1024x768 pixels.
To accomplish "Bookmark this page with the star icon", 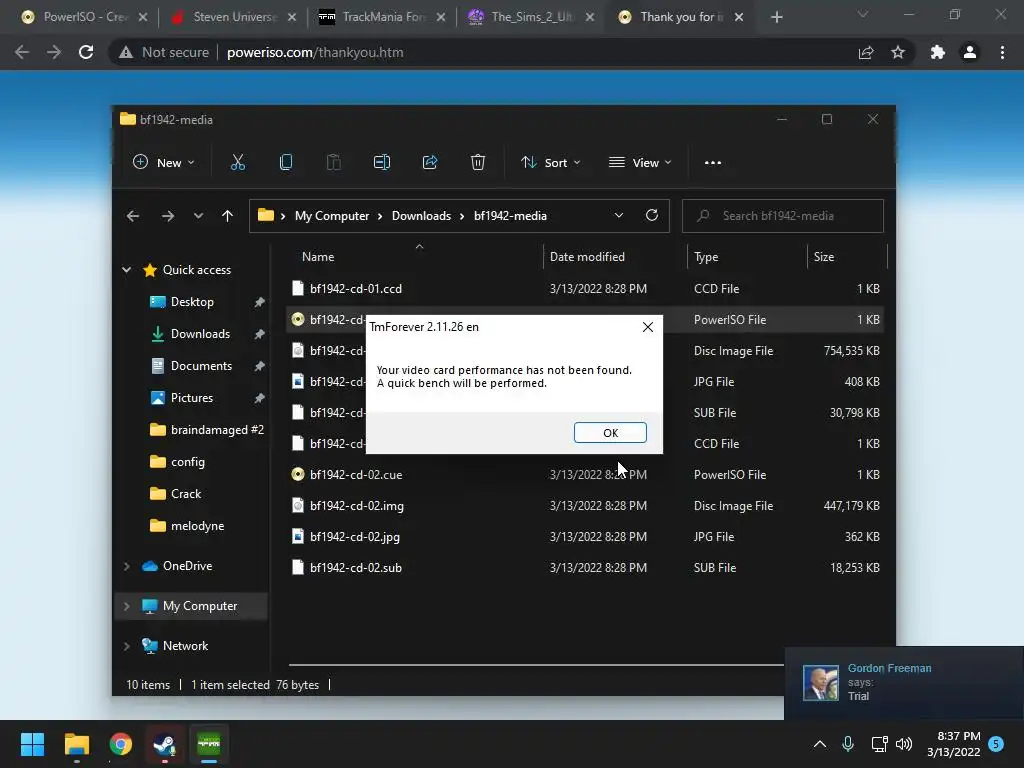I will pyautogui.click(x=898, y=52).
